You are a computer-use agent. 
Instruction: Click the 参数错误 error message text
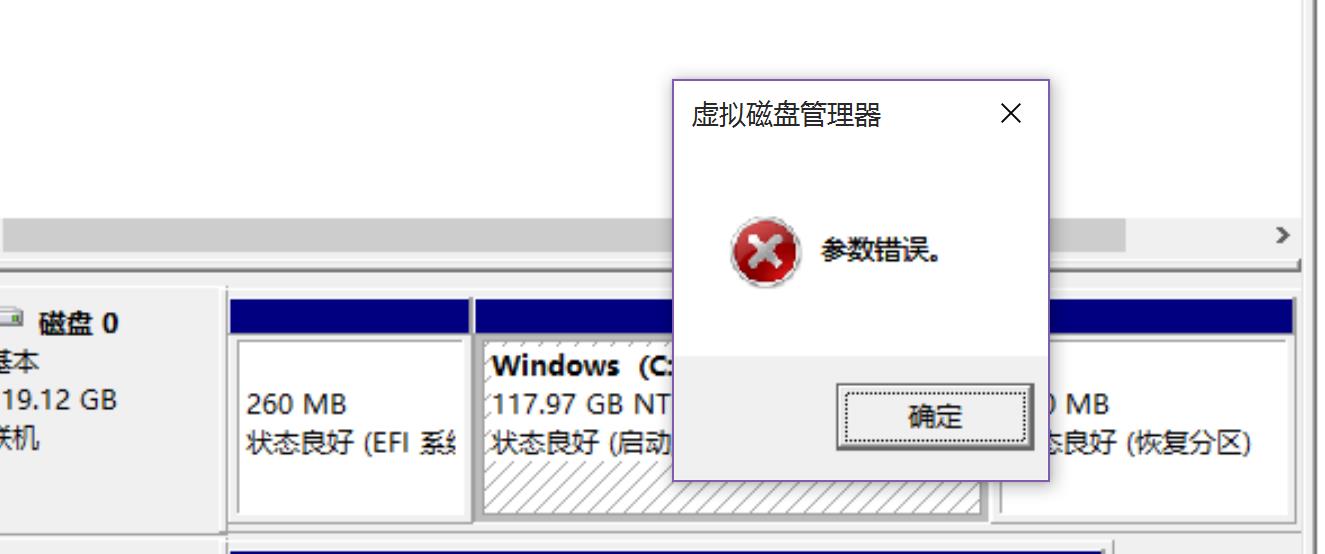881,250
